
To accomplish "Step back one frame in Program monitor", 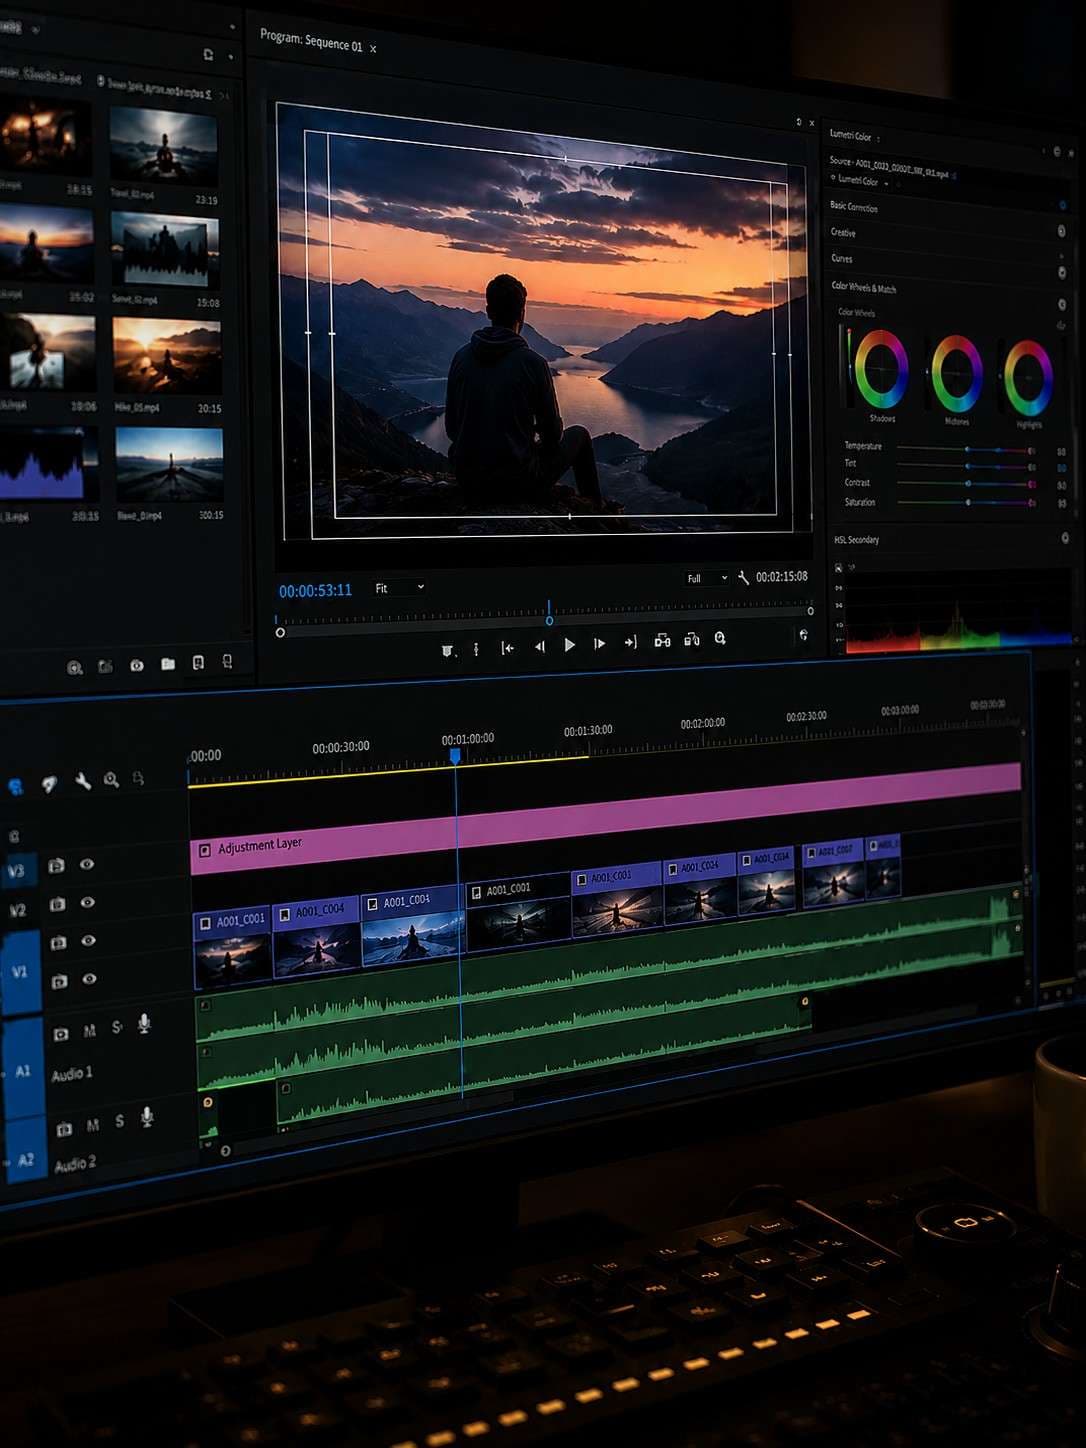I will [x=539, y=646].
